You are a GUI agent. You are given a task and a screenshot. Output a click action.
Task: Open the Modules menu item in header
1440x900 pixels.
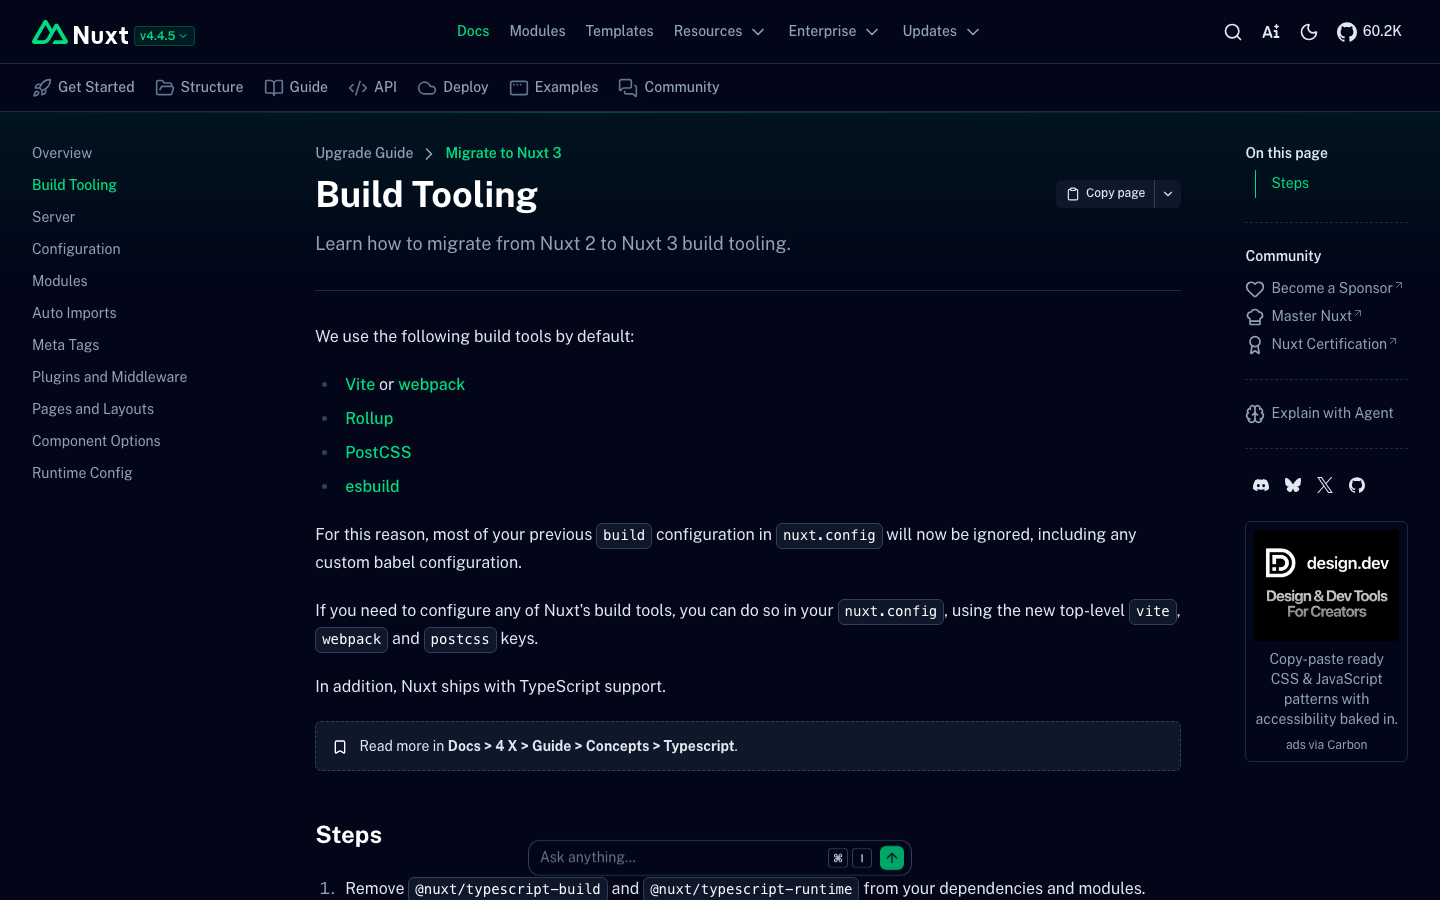(x=537, y=31)
